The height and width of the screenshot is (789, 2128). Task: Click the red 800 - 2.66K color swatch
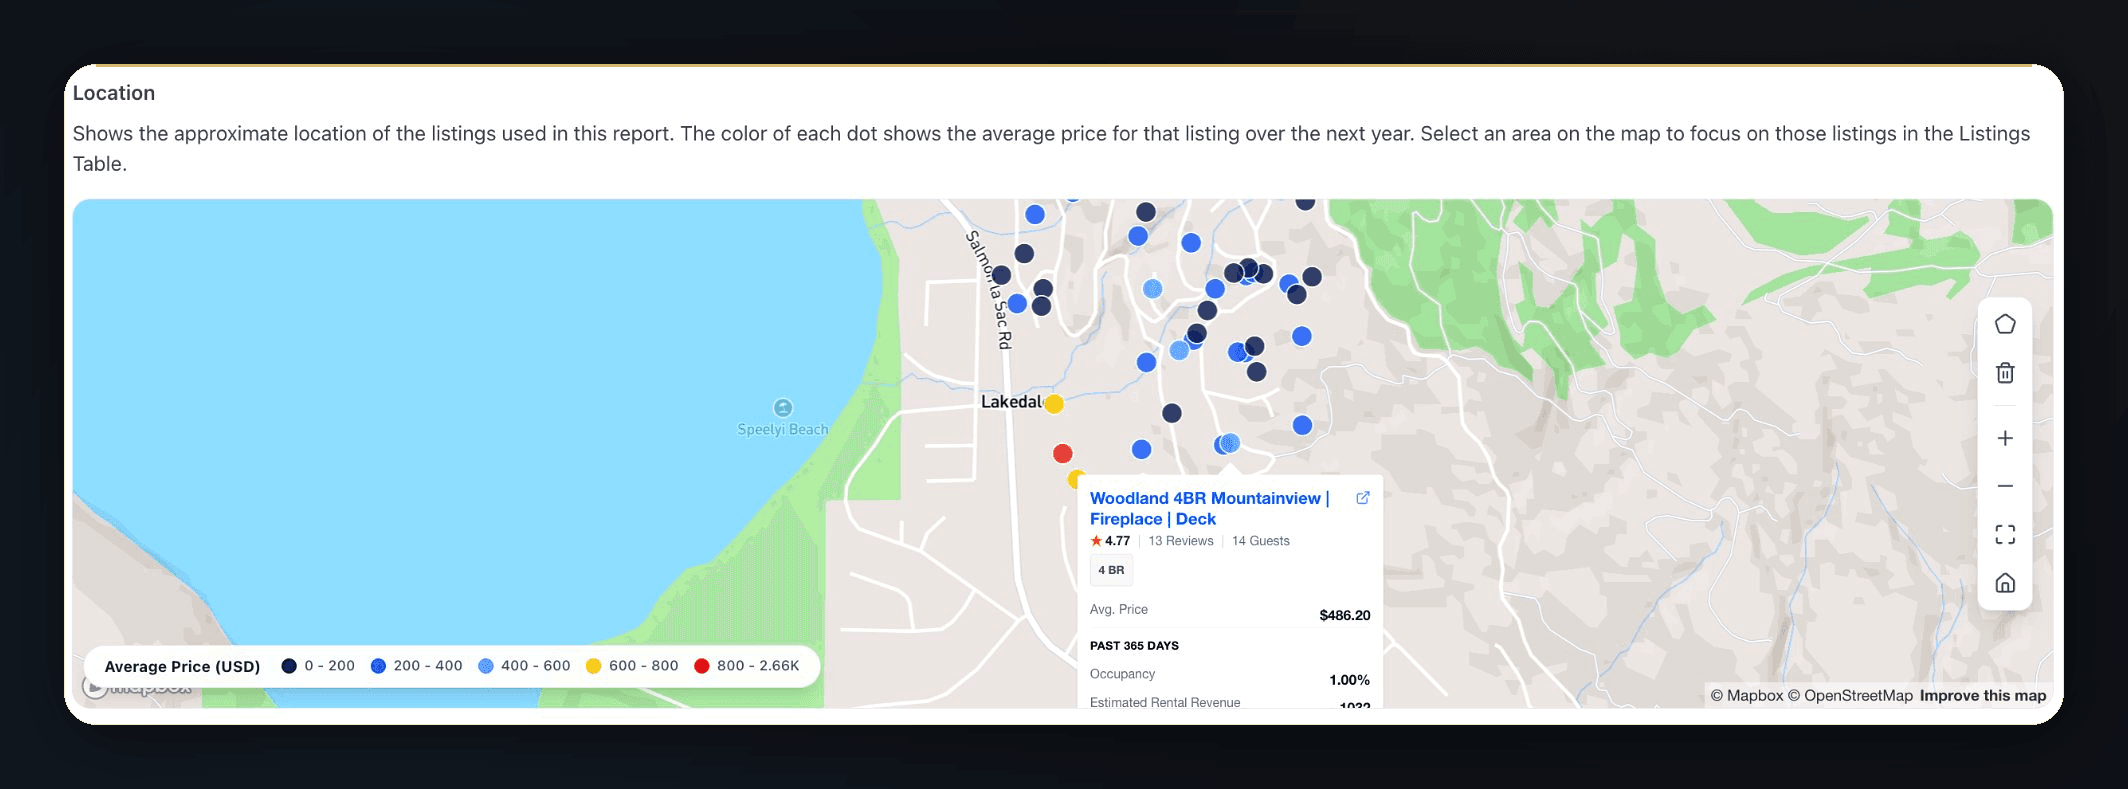[703, 665]
